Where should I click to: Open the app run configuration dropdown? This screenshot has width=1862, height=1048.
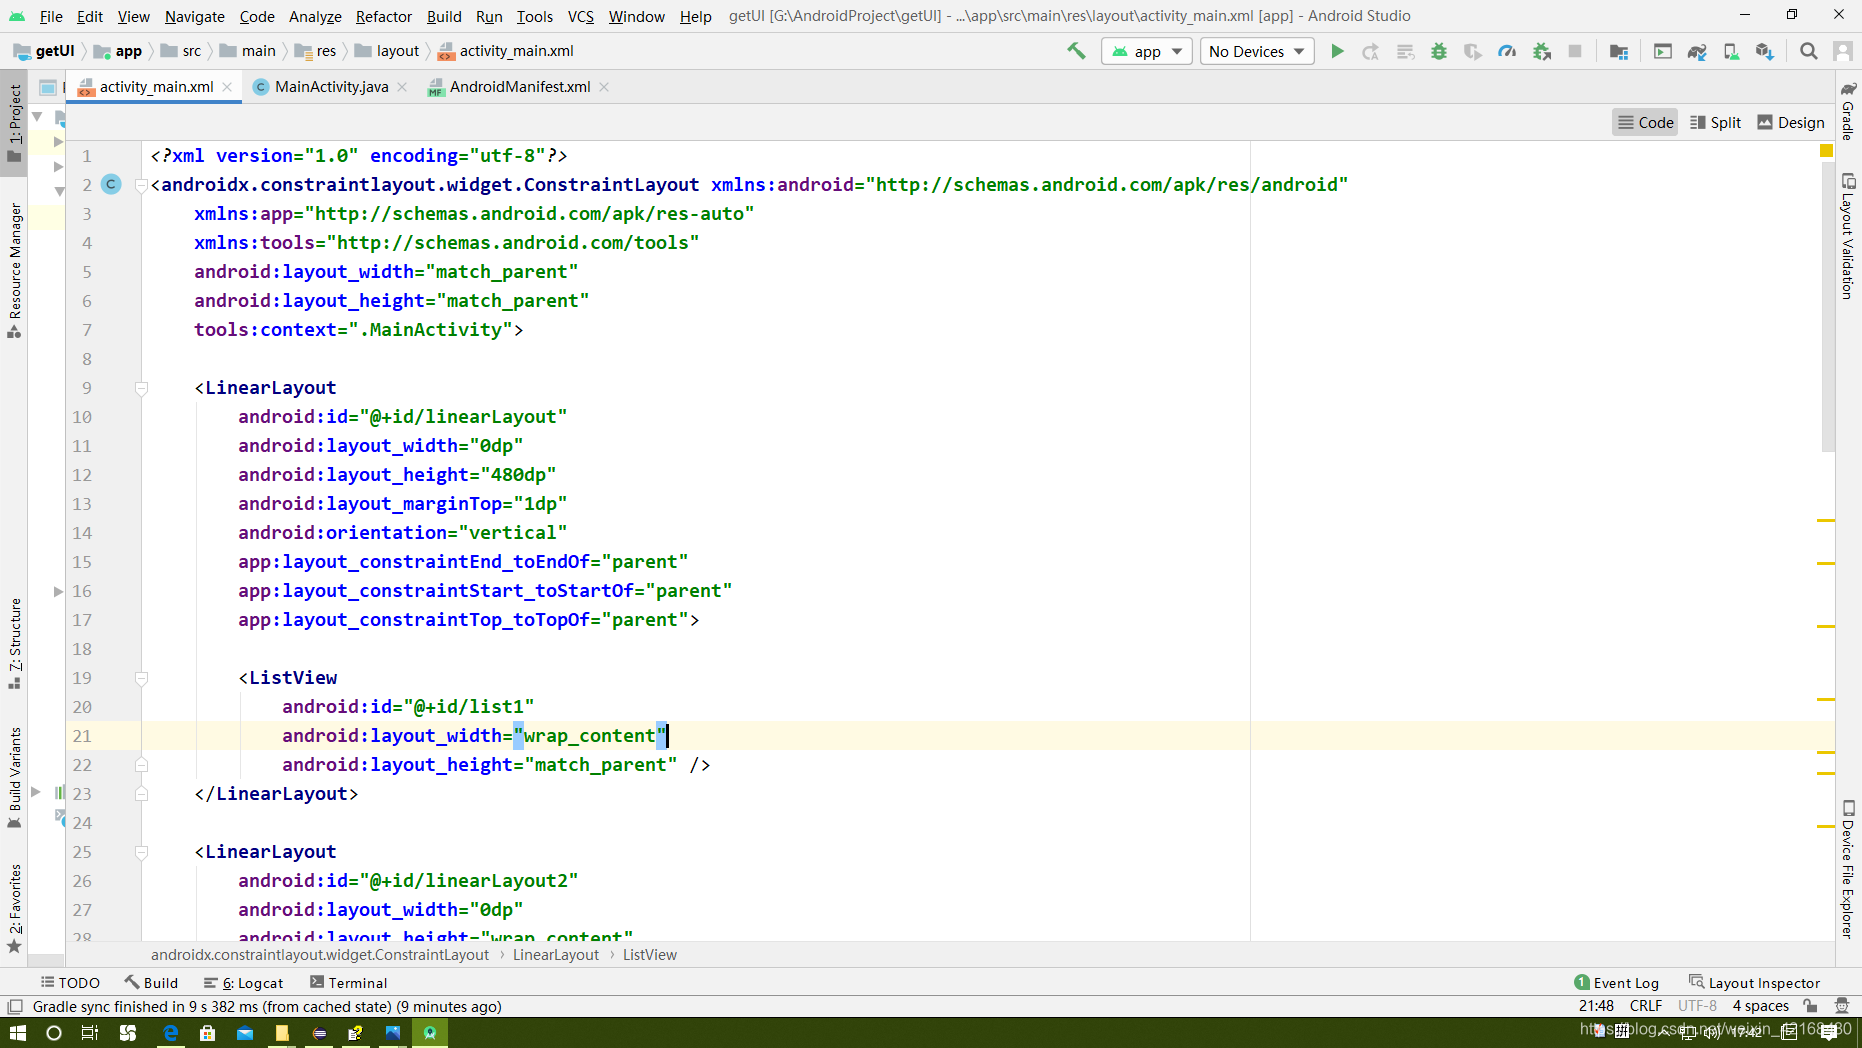1146,51
